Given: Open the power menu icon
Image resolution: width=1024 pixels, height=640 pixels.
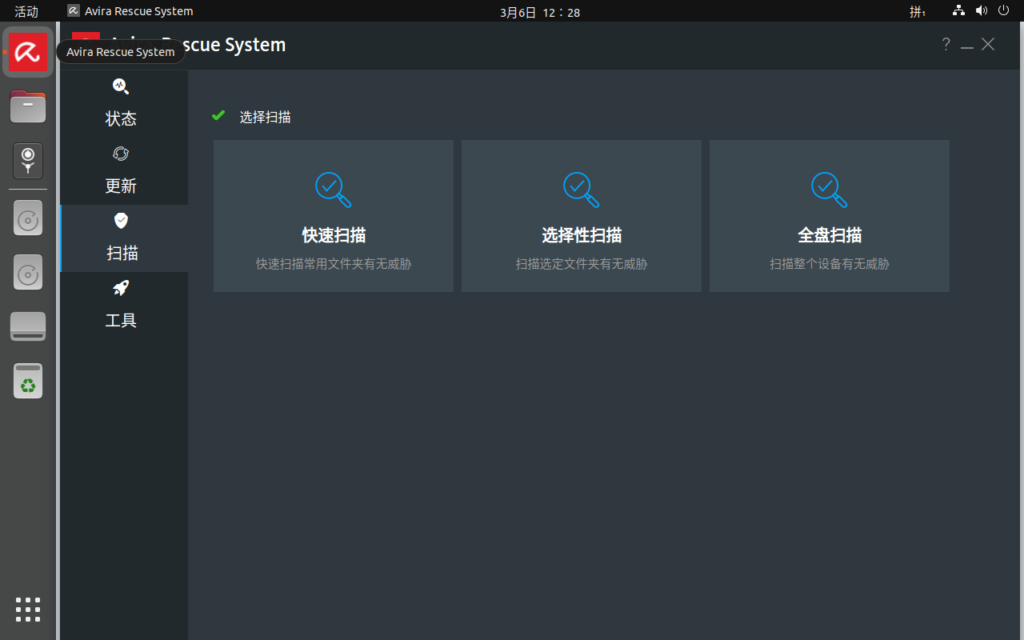Looking at the screenshot, I should point(1004,10).
